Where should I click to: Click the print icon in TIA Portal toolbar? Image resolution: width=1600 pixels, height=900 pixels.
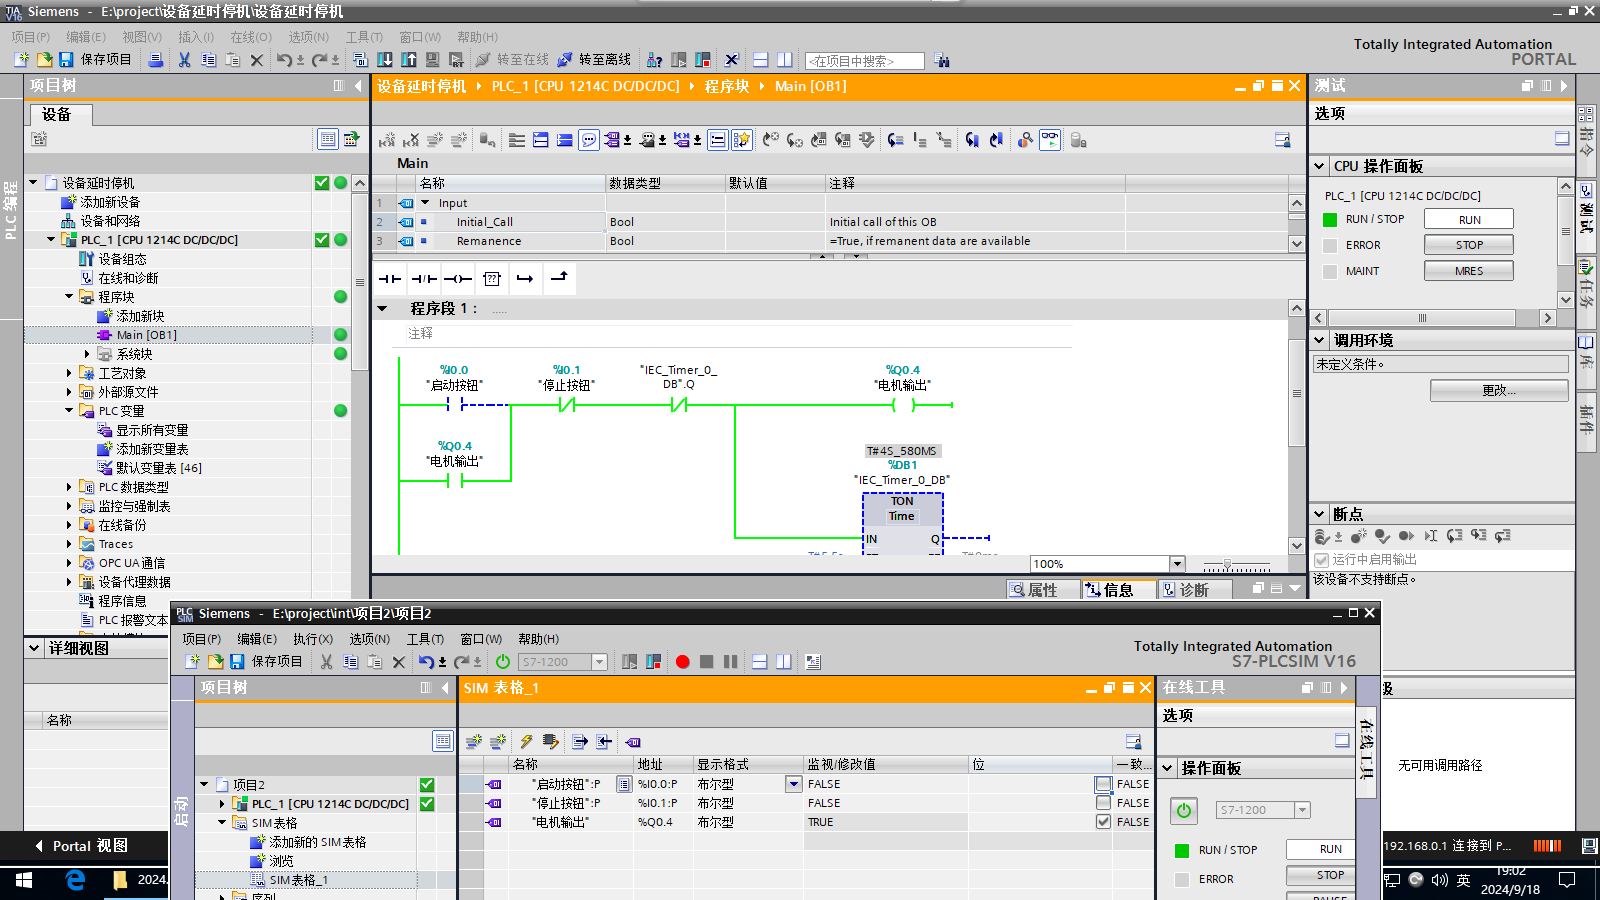(155, 60)
